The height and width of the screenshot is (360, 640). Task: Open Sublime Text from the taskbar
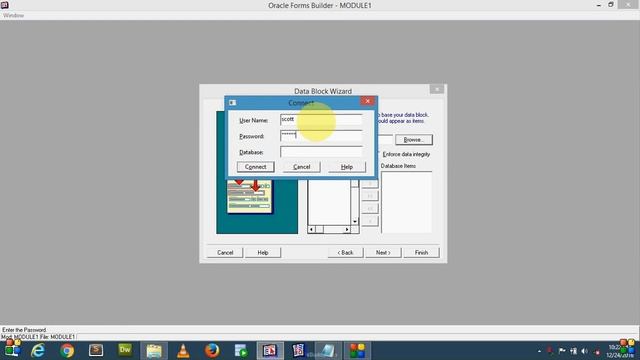point(96,350)
